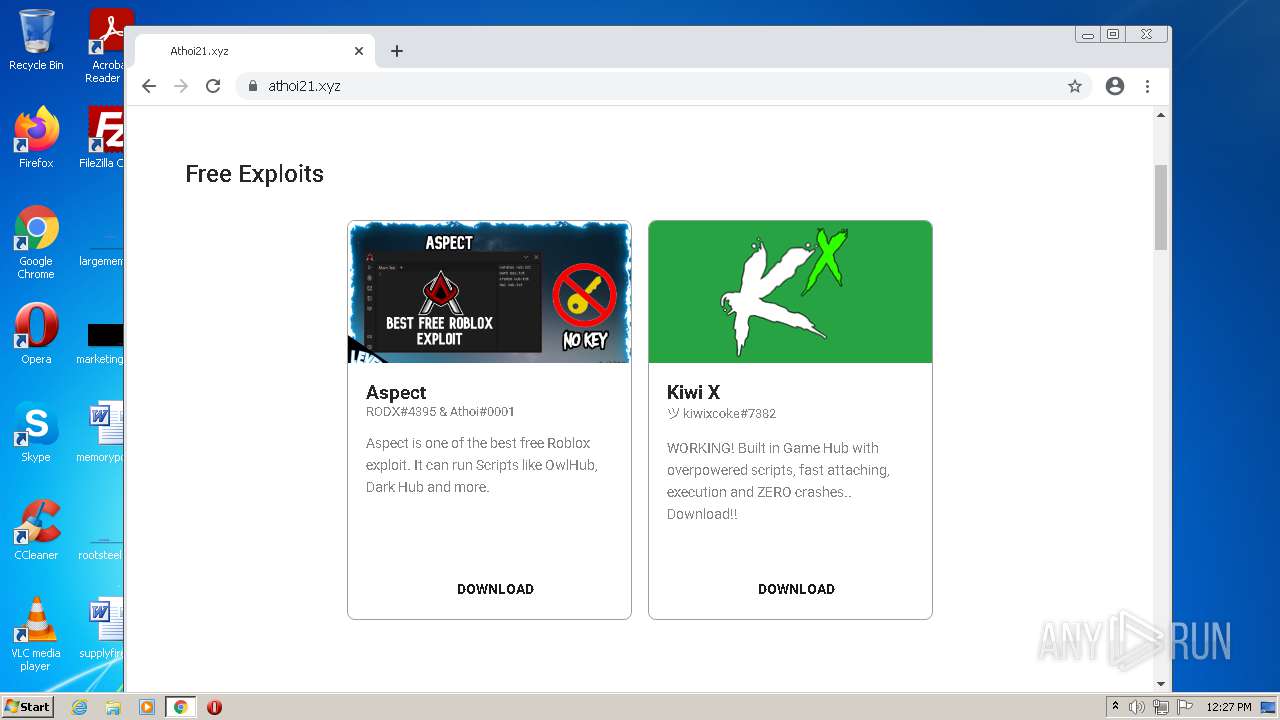The width and height of the screenshot is (1280, 720).
Task: Open the volume speaker tray icon
Action: tap(1137, 707)
